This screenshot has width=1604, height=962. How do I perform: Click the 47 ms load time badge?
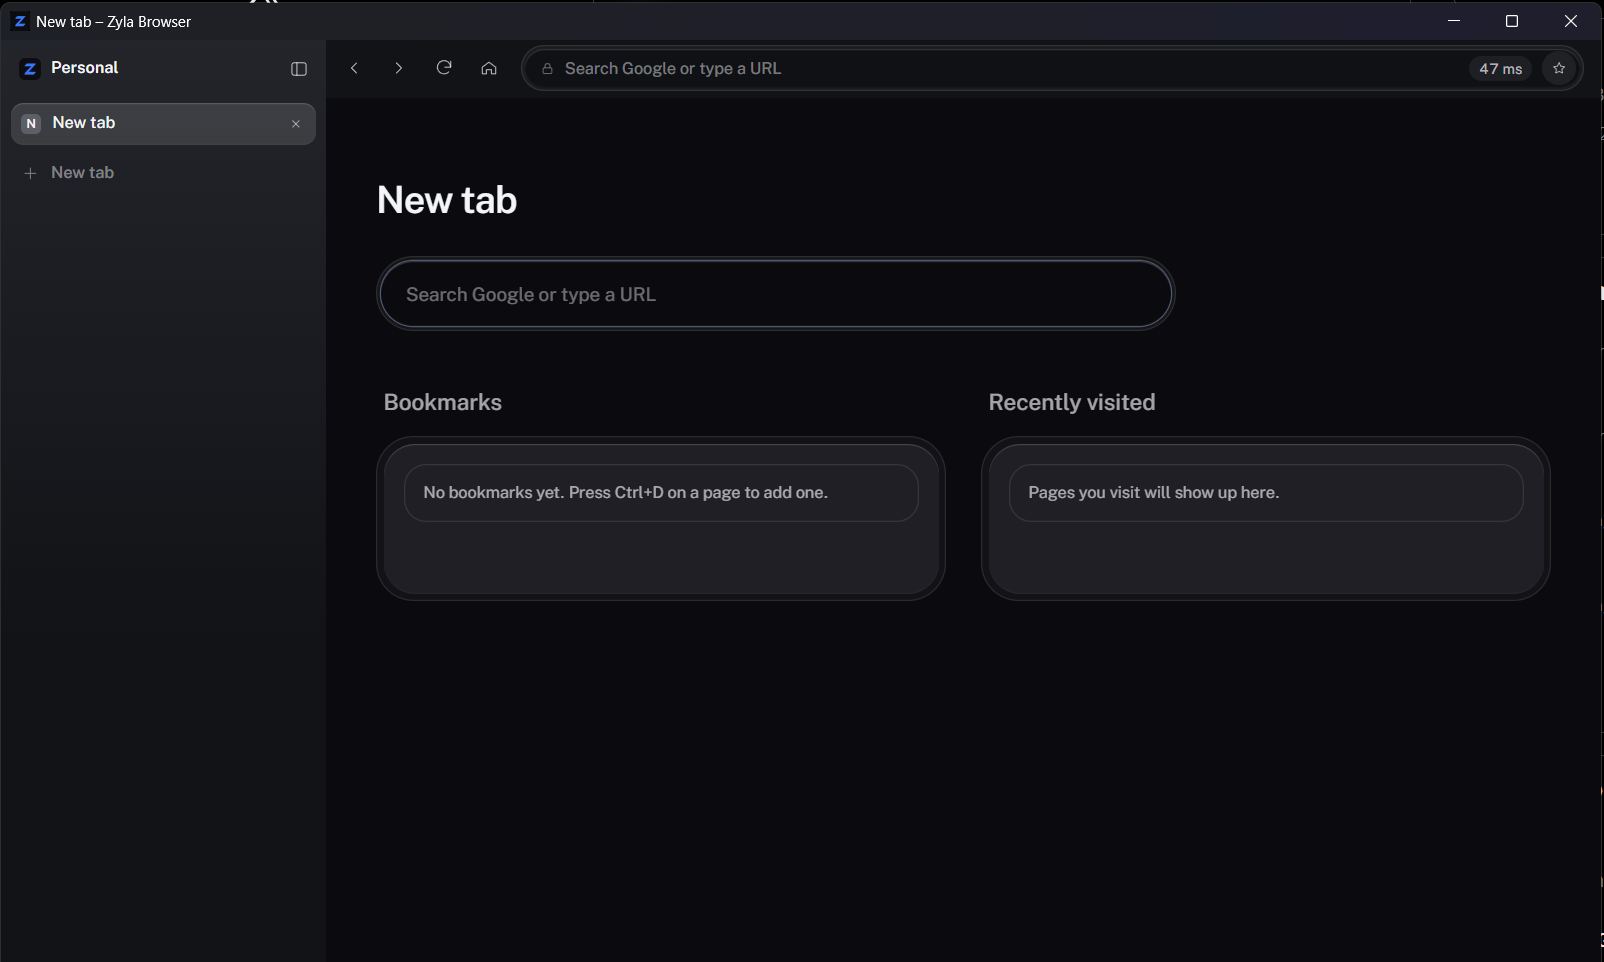[1500, 68]
